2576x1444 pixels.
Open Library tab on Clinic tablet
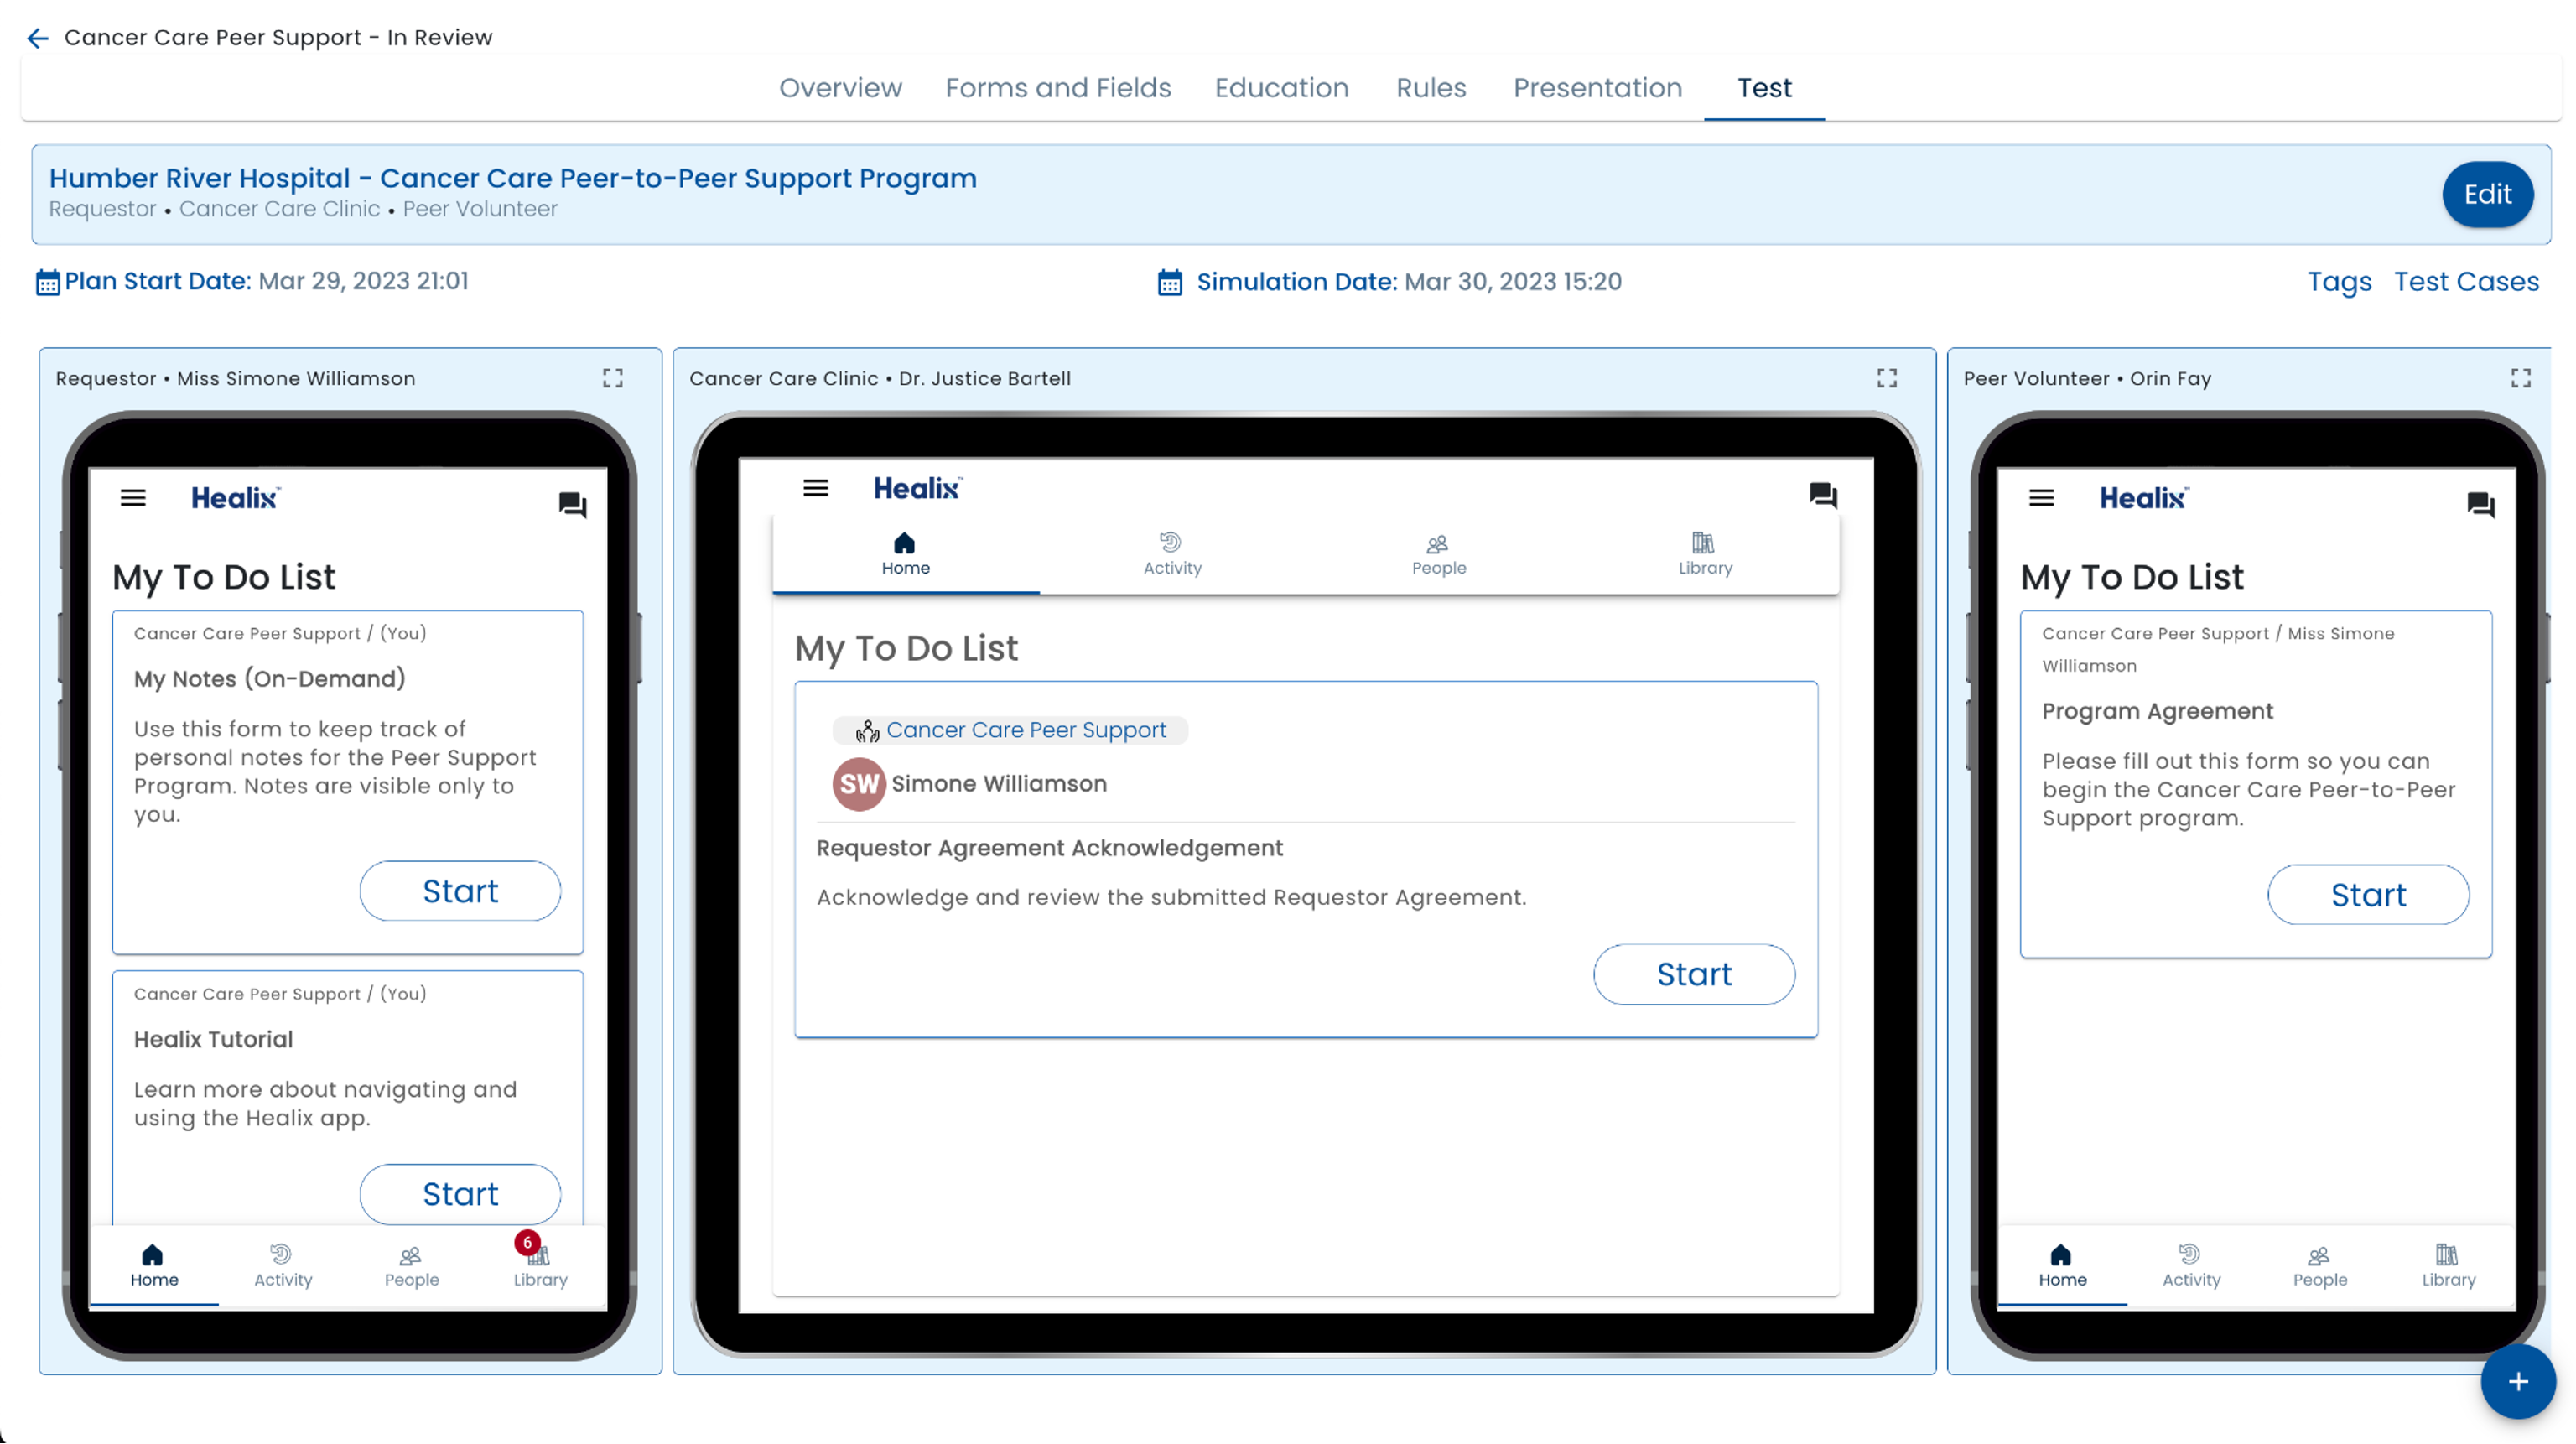coord(1705,555)
